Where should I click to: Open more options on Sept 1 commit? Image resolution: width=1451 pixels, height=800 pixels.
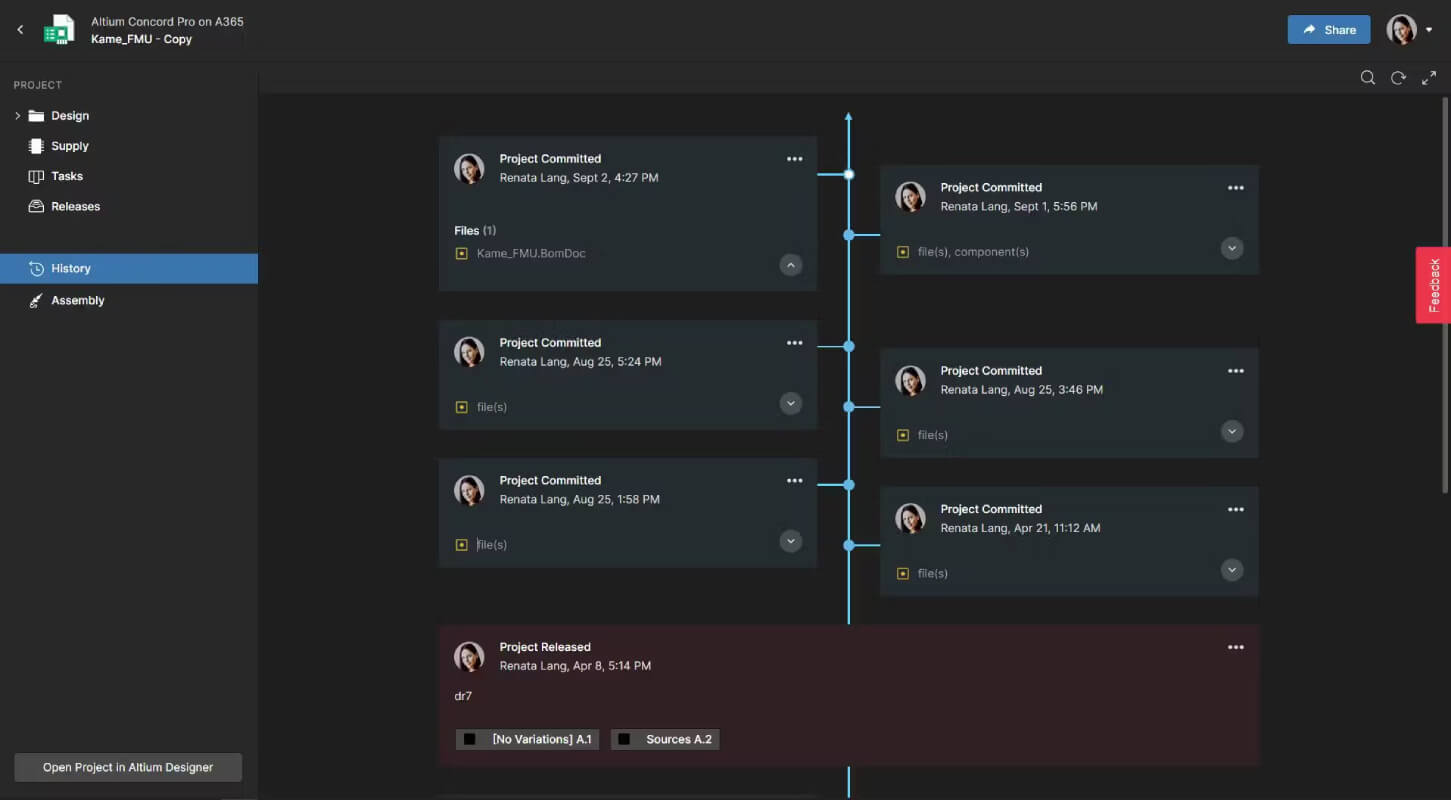pos(1235,188)
